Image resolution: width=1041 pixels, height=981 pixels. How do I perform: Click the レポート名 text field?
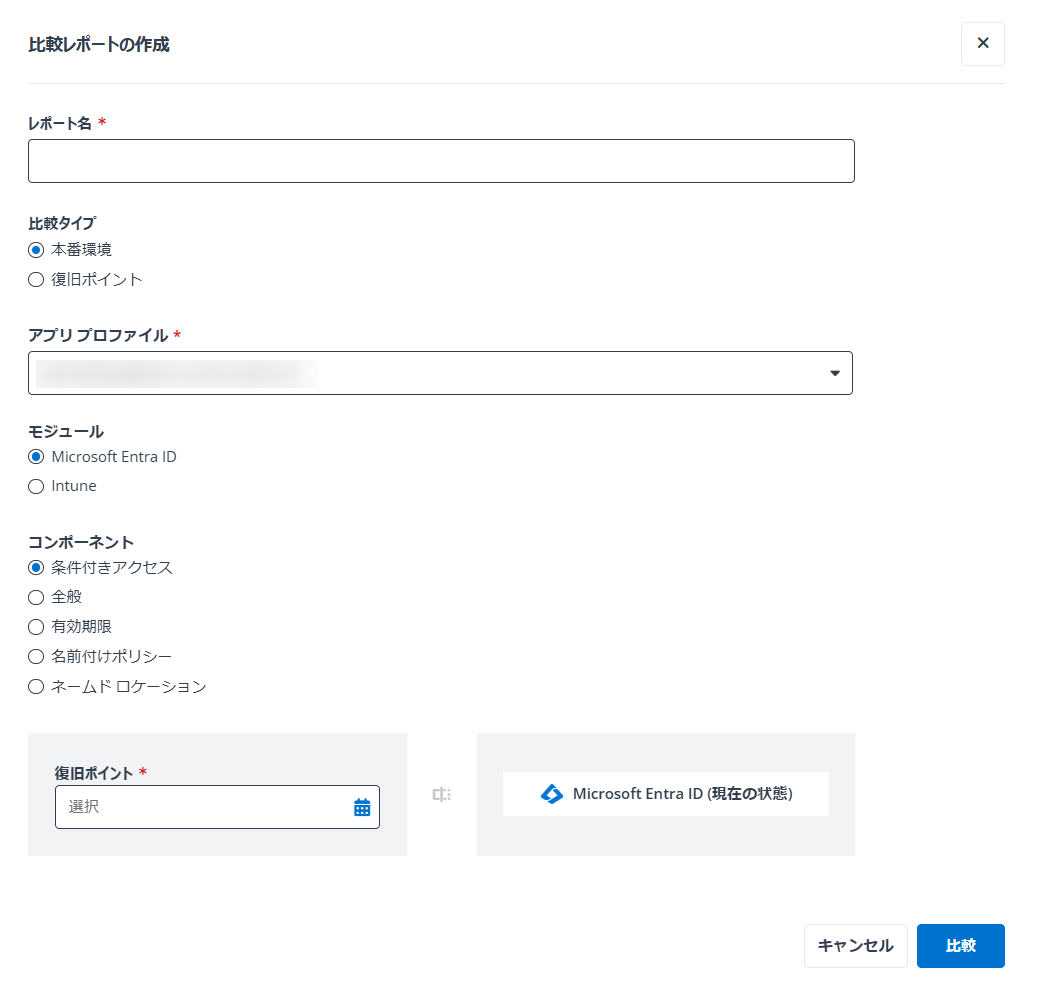click(441, 161)
